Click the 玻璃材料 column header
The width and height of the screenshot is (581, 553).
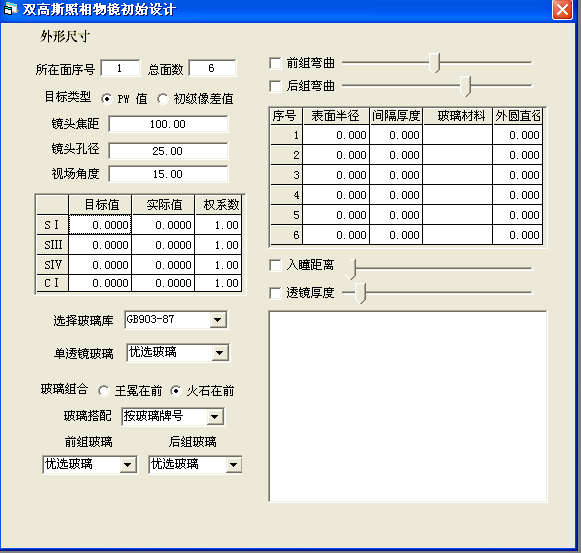point(458,116)
